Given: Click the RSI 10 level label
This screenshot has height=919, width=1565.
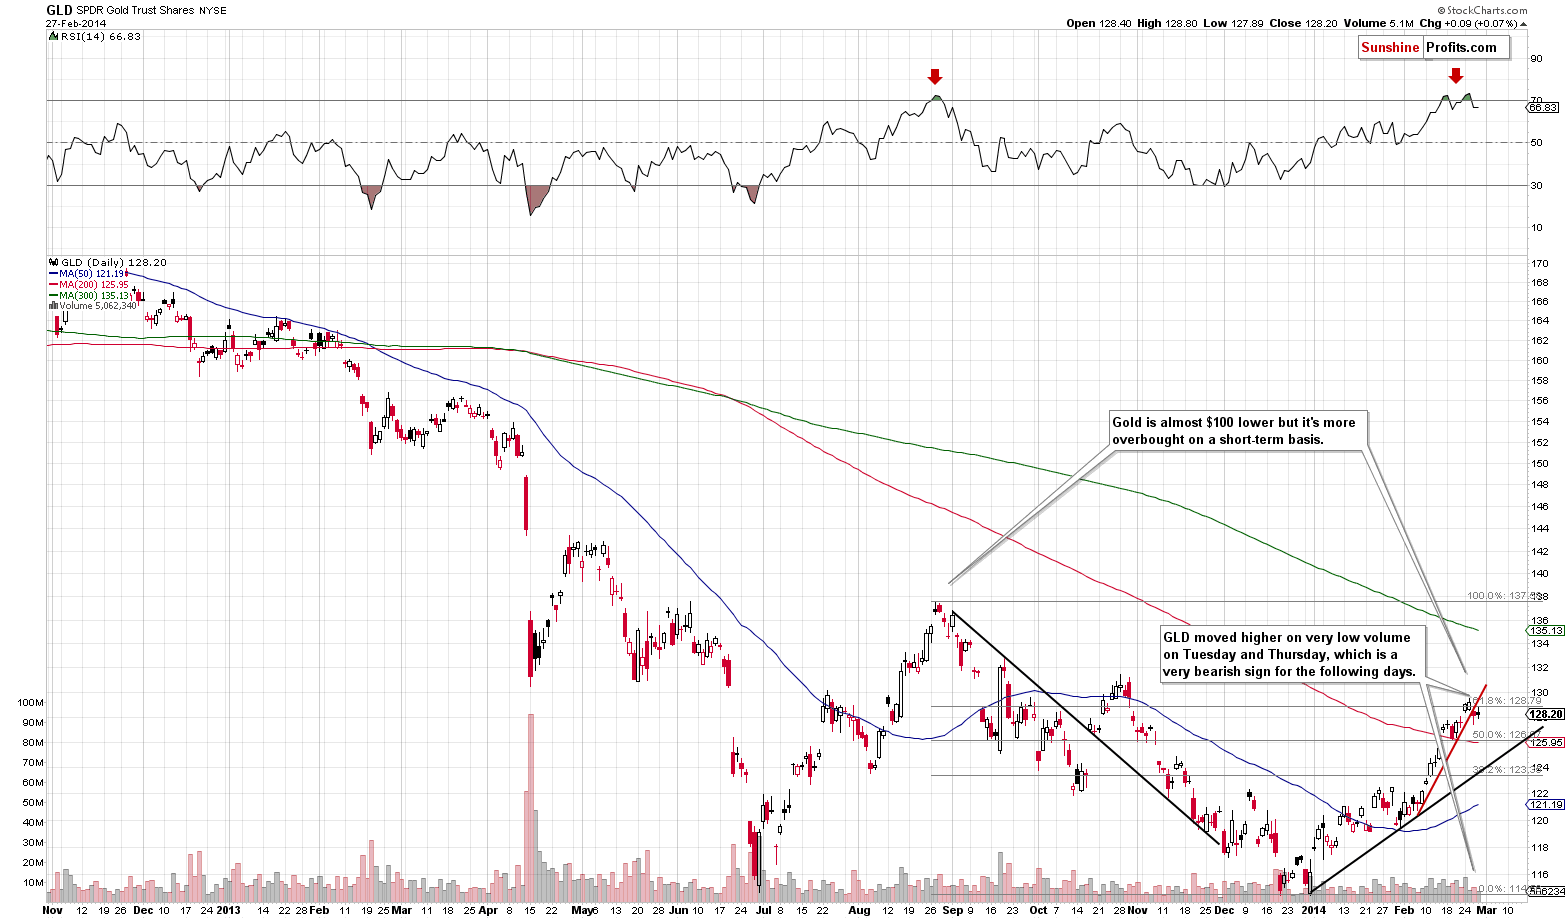Looking at the screenshot, I should pyautogui.click(x=1537, y=227).
